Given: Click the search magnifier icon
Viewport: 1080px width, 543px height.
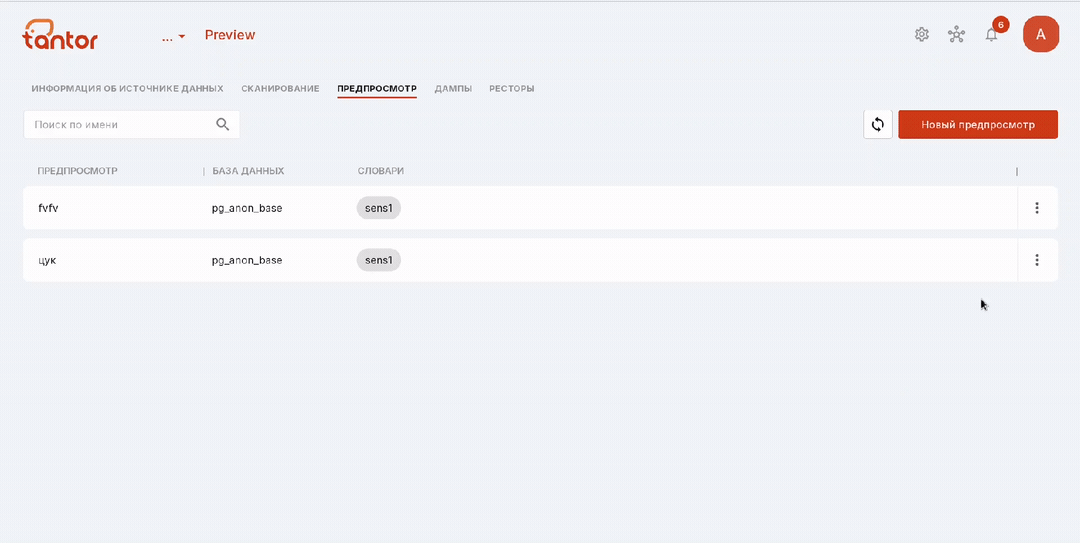Looking at the screenshot, I should (222, 124).
